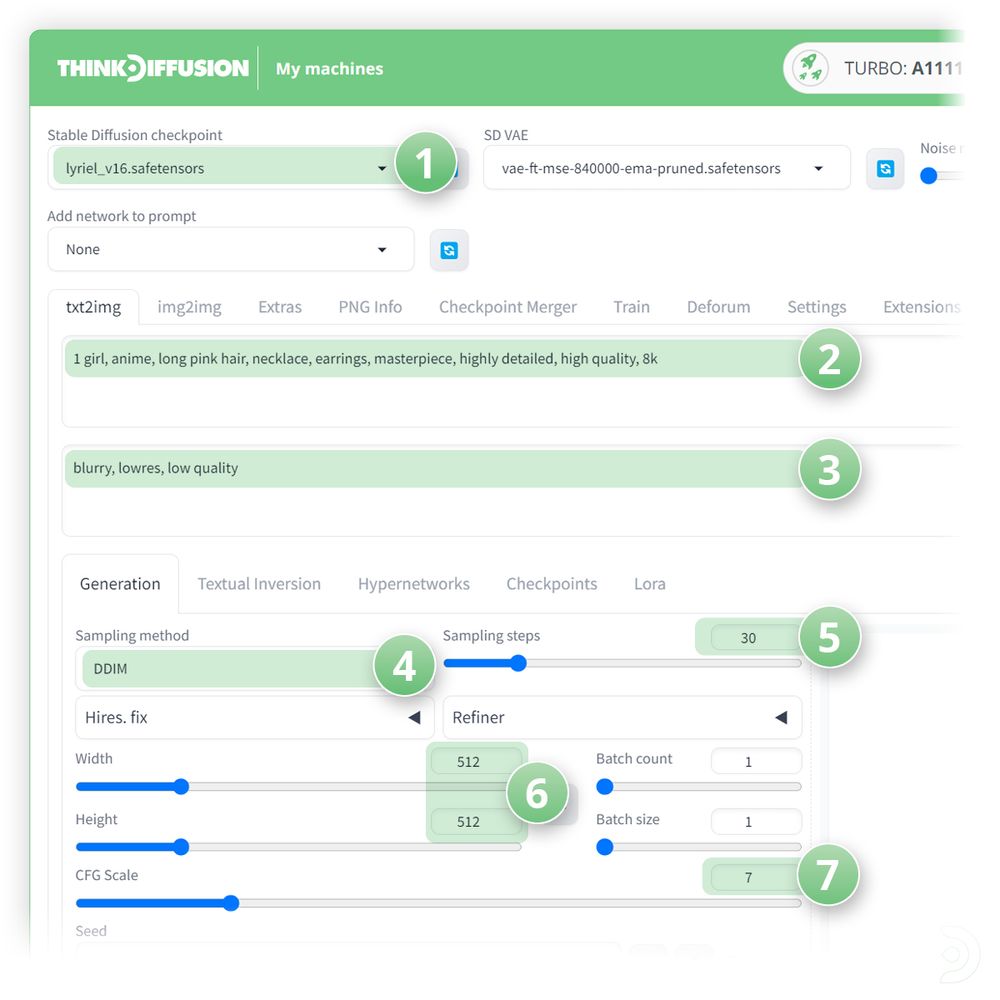Switch to the img2img tab
The width and height of the screenshot is (1000, 1000).
189,307
